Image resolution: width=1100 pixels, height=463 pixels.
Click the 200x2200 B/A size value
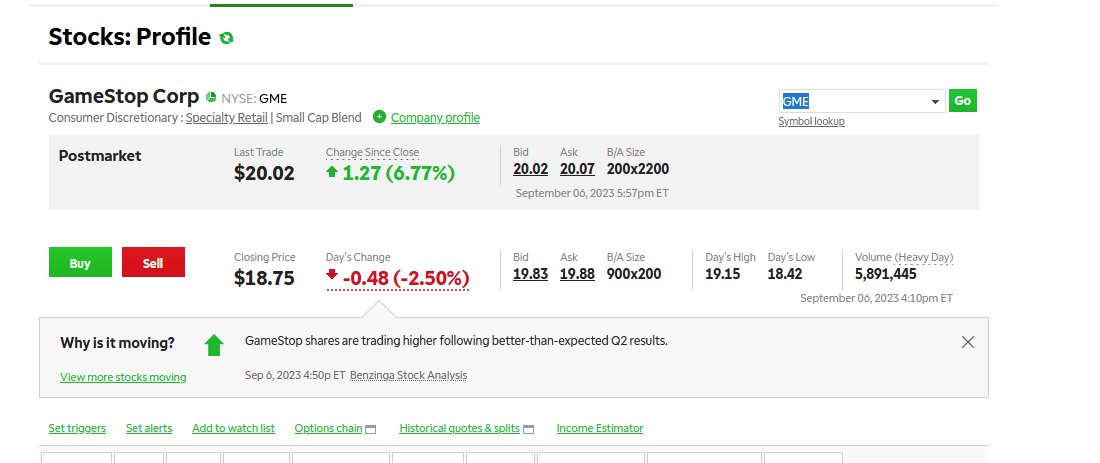(638, 169)
